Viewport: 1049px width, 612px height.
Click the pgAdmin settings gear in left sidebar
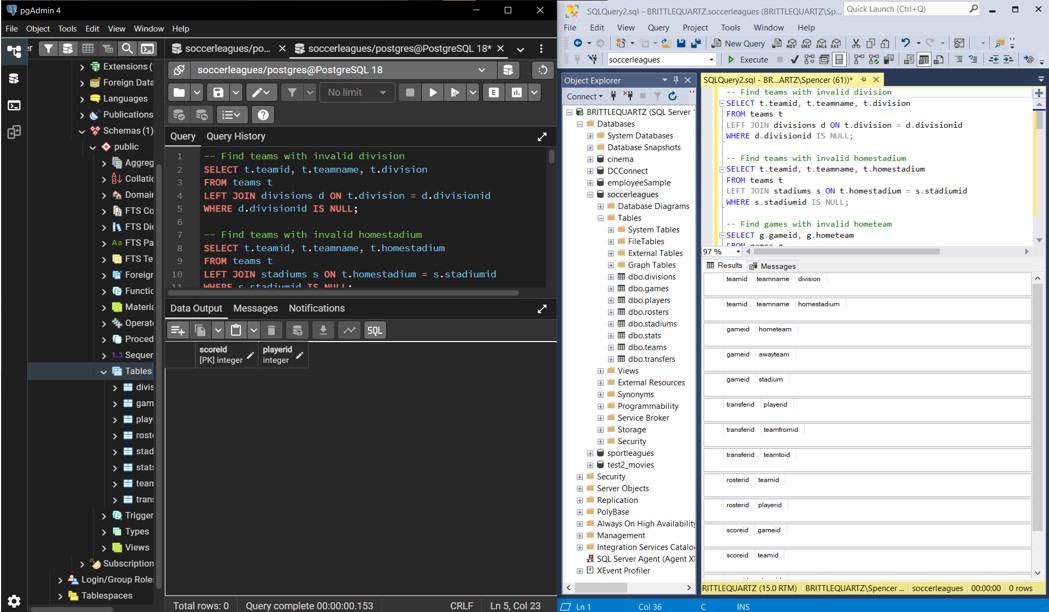[14, 600]
